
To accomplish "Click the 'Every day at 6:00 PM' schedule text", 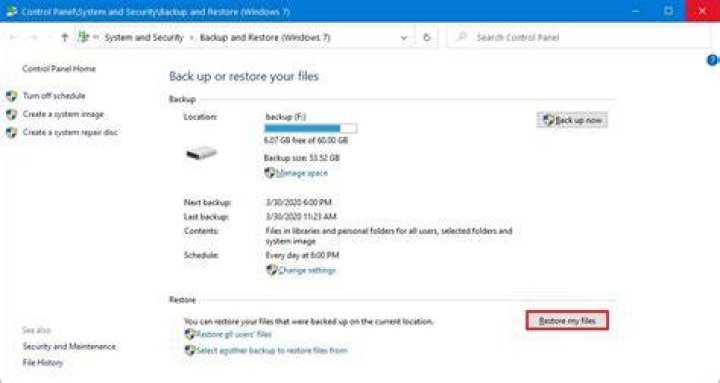I will 302,255.
